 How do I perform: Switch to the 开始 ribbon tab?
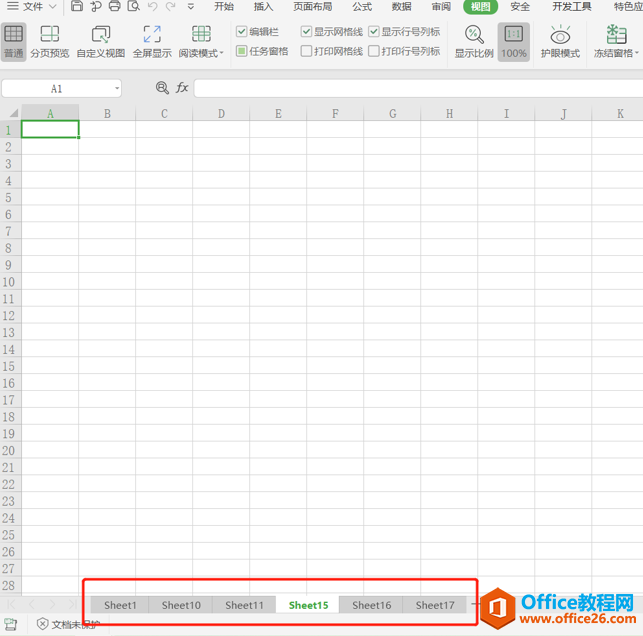[224, 7]
